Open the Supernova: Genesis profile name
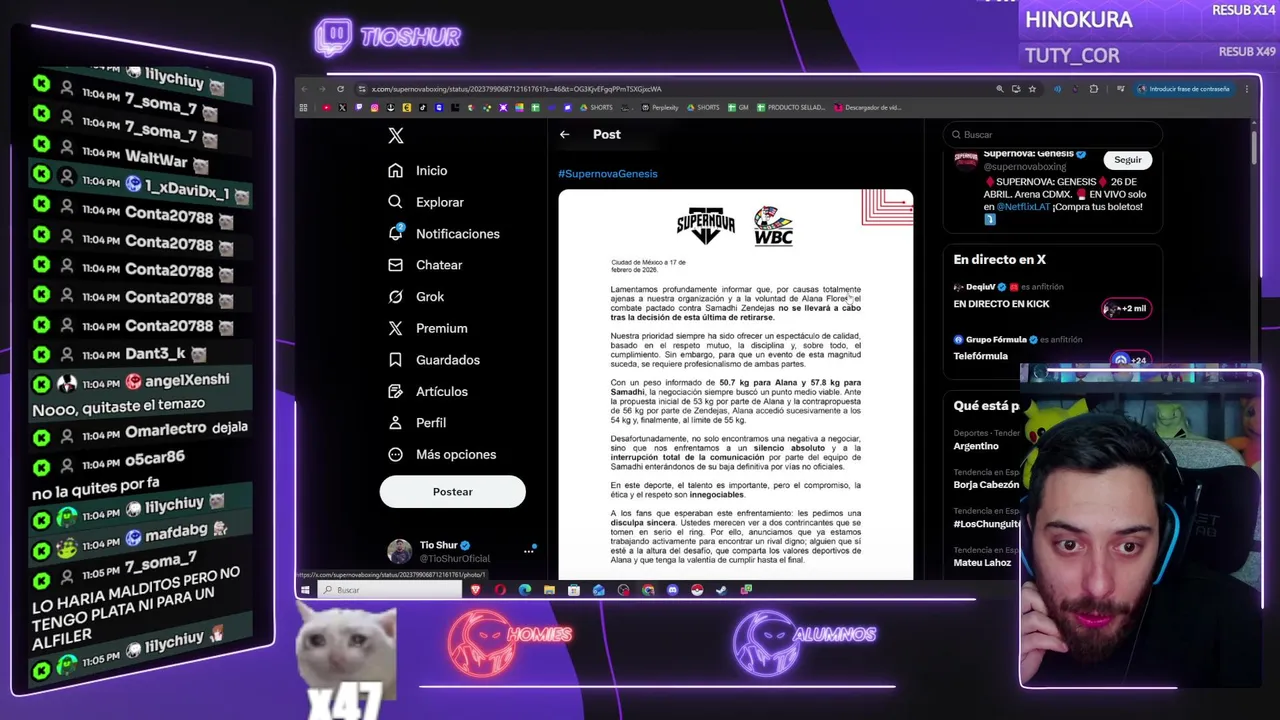This screenshot has width=1280, height=720. pos(1028,154)
